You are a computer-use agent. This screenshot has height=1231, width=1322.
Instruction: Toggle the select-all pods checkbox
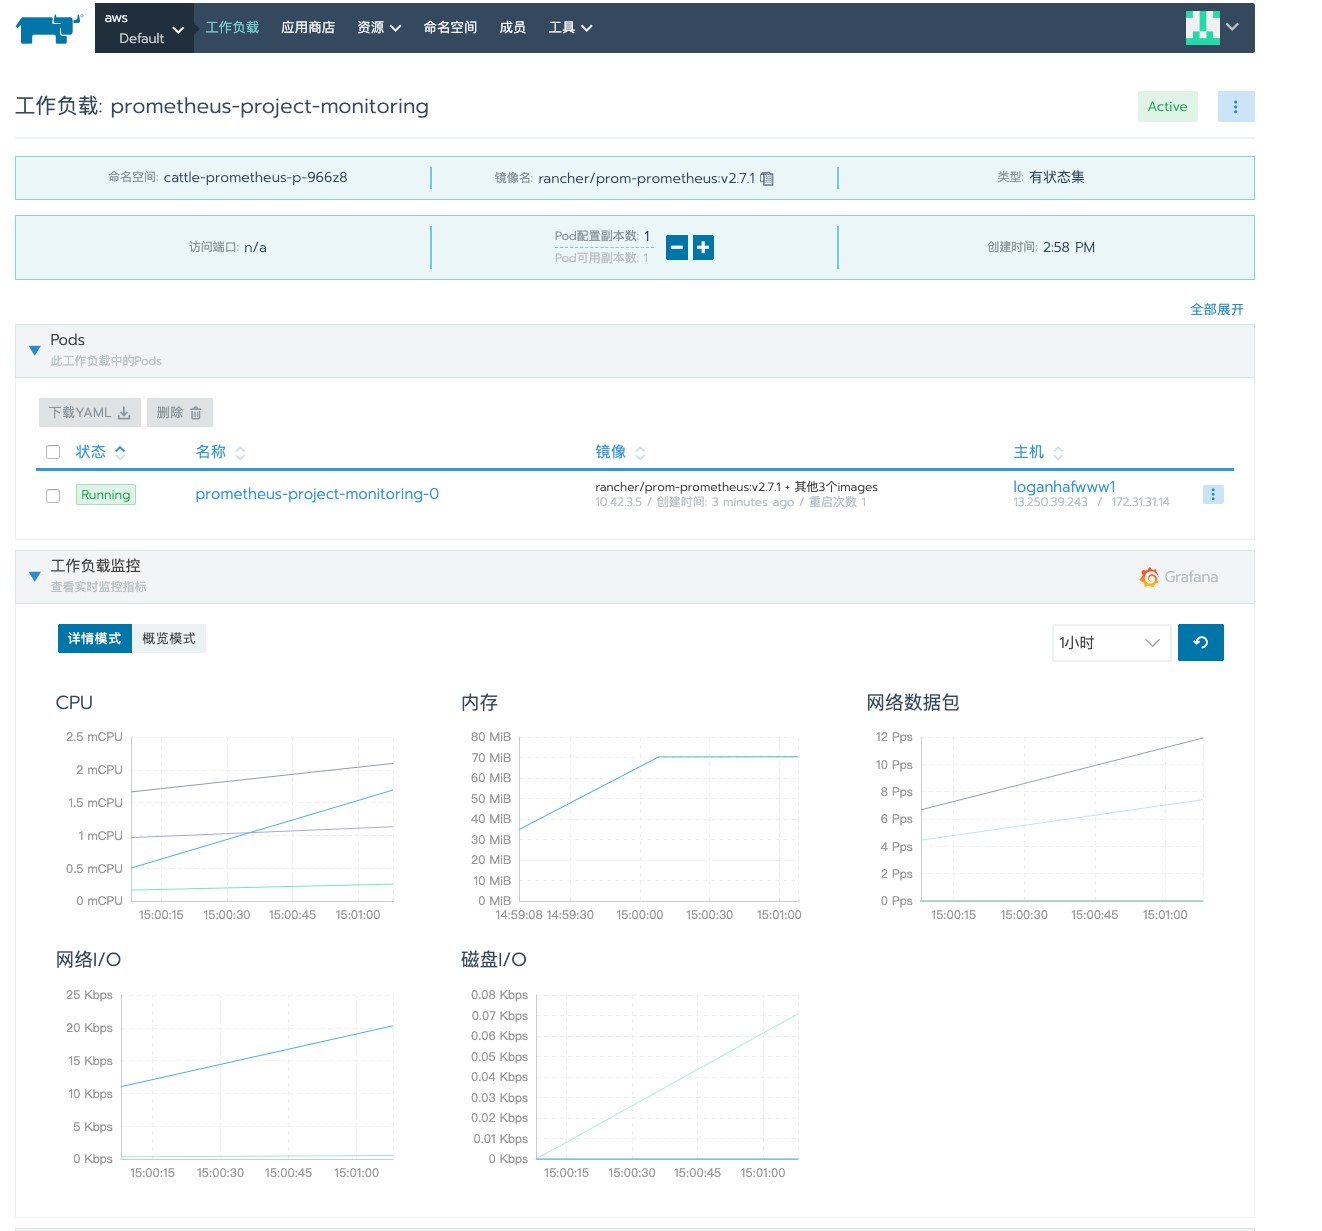(53, 452)
